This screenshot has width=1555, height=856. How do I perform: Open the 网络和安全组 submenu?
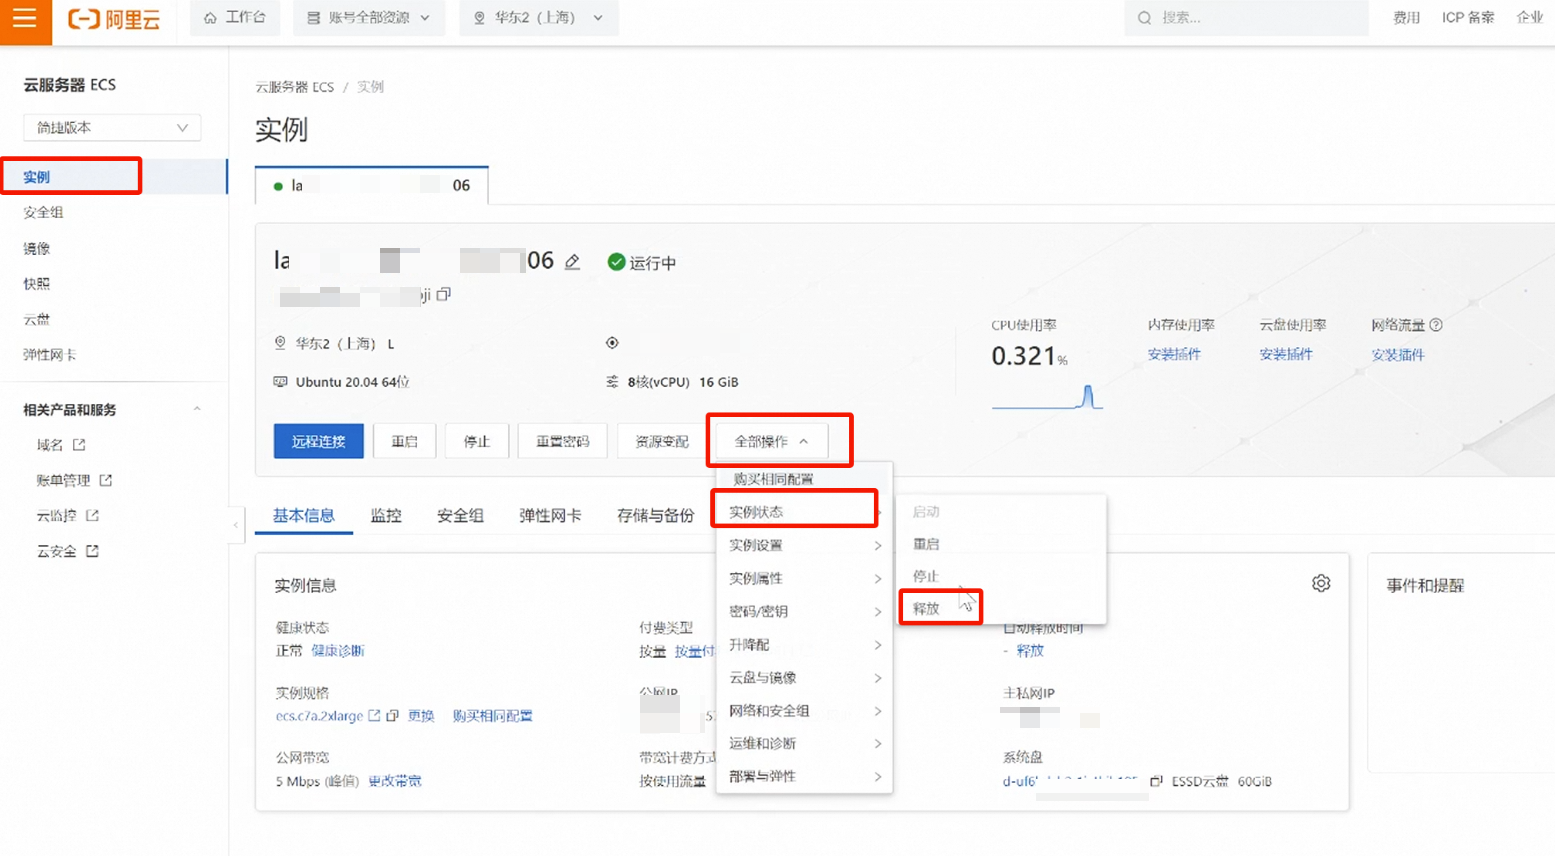click(804, 710)
